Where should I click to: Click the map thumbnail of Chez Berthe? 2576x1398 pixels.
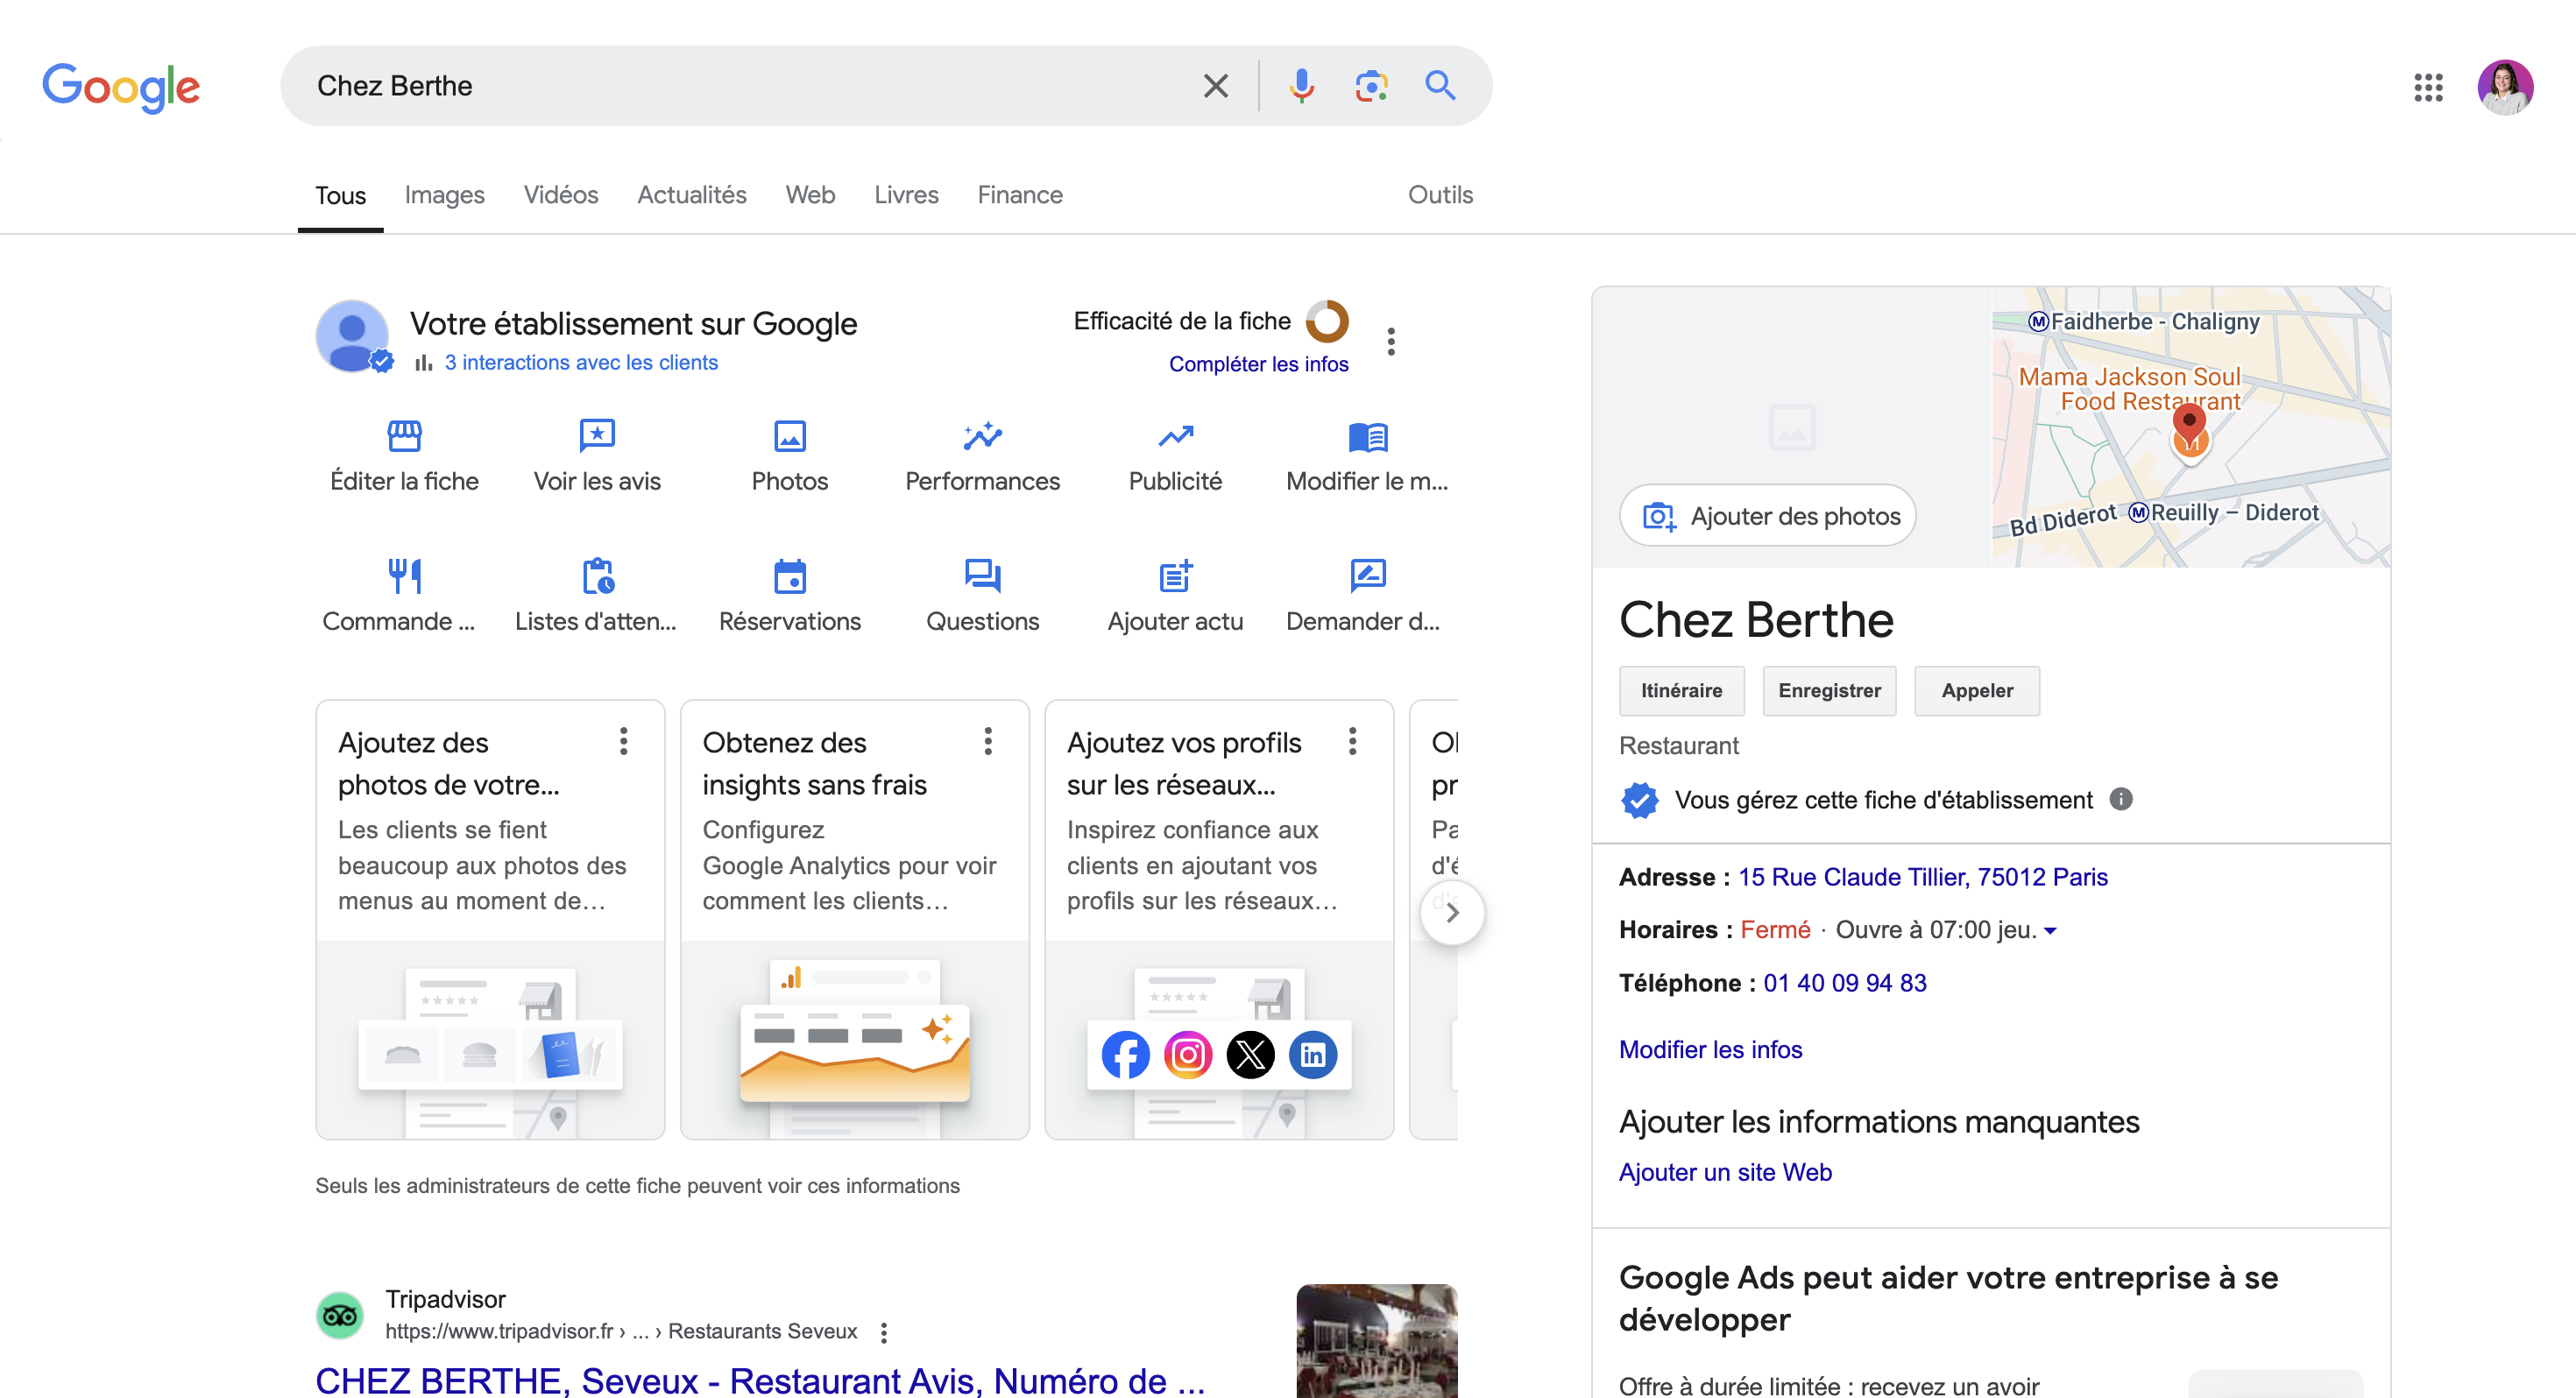(x=2190, y=427)
